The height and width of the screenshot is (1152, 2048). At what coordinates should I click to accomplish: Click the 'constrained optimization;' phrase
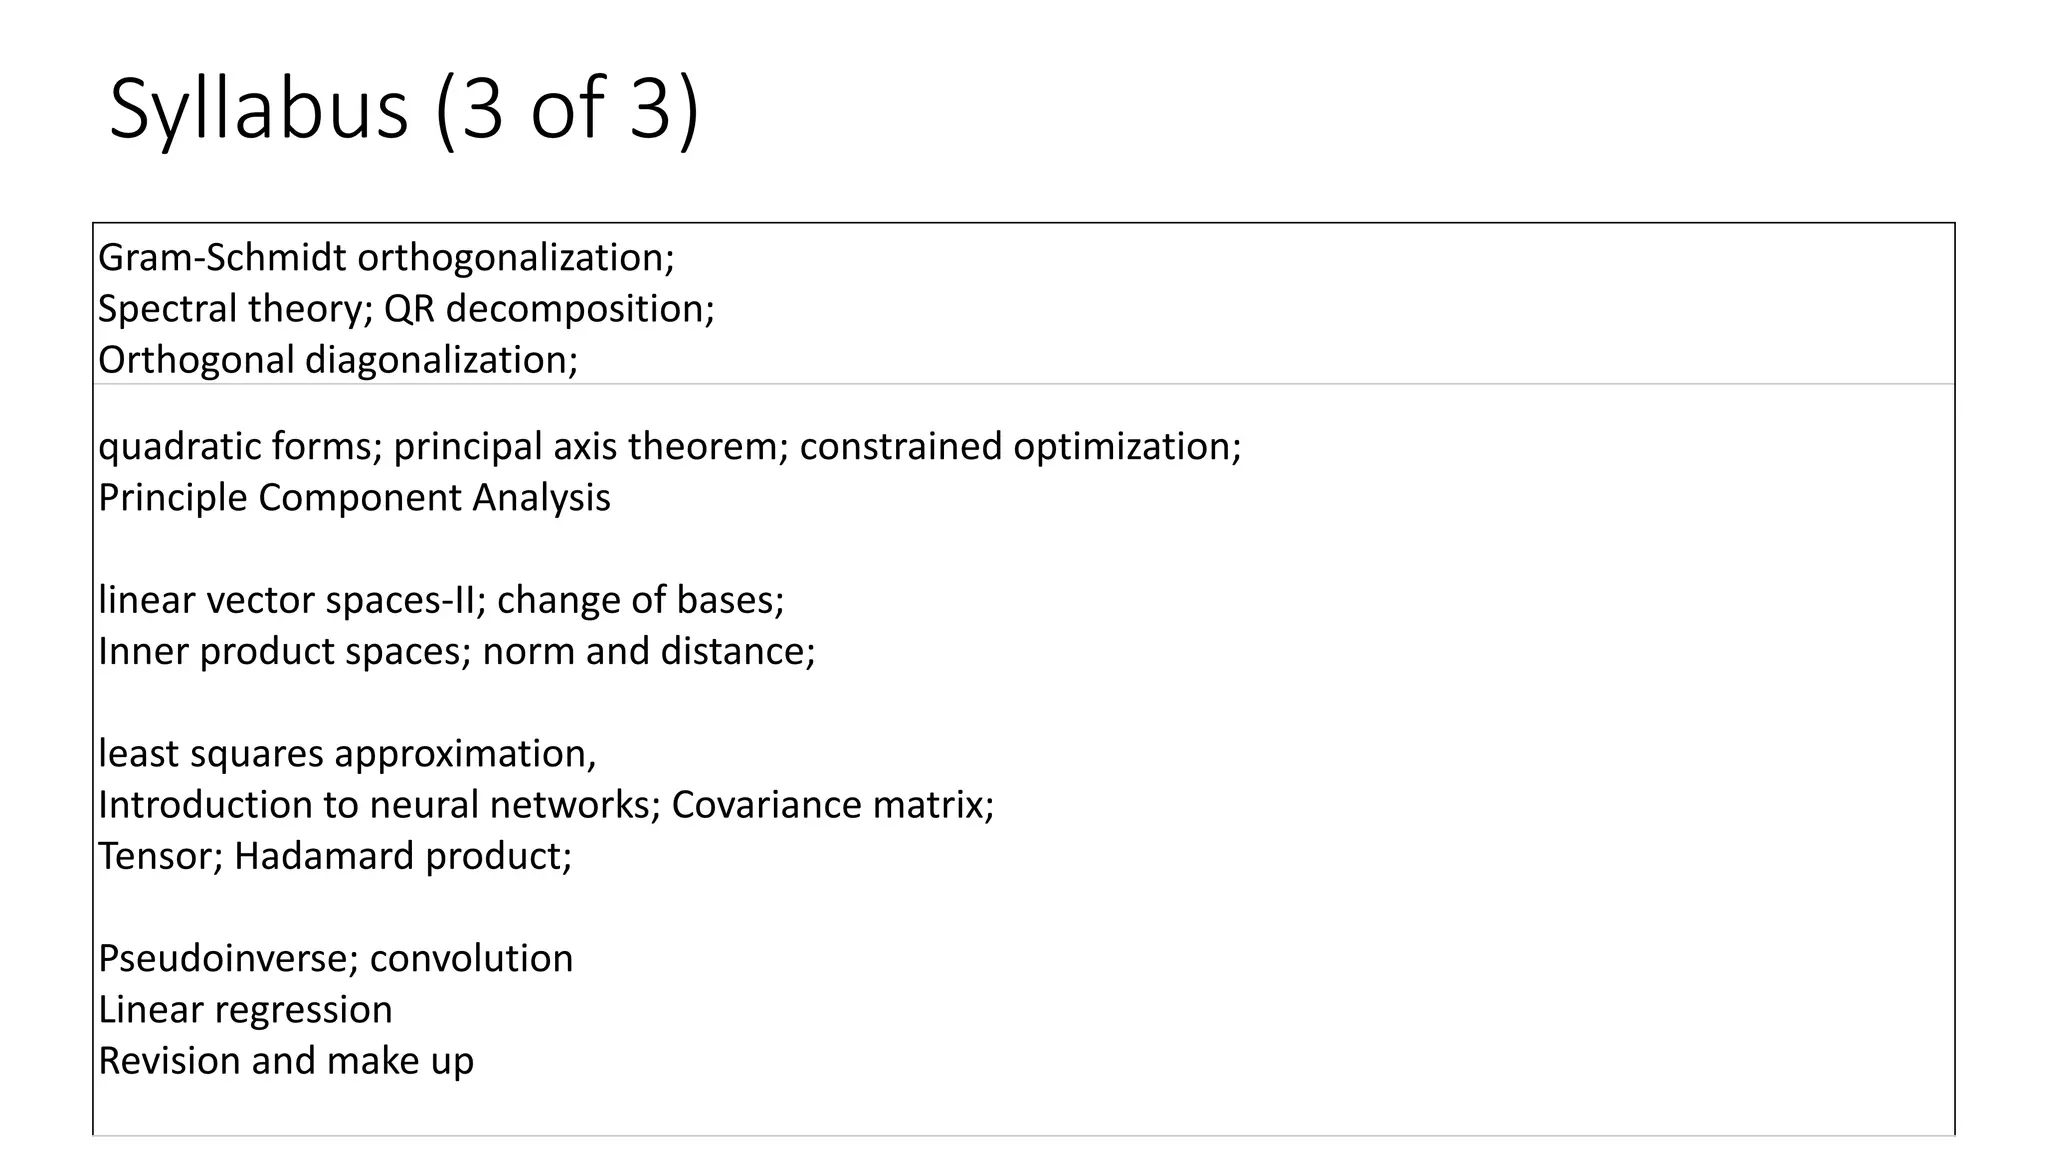1020,446
